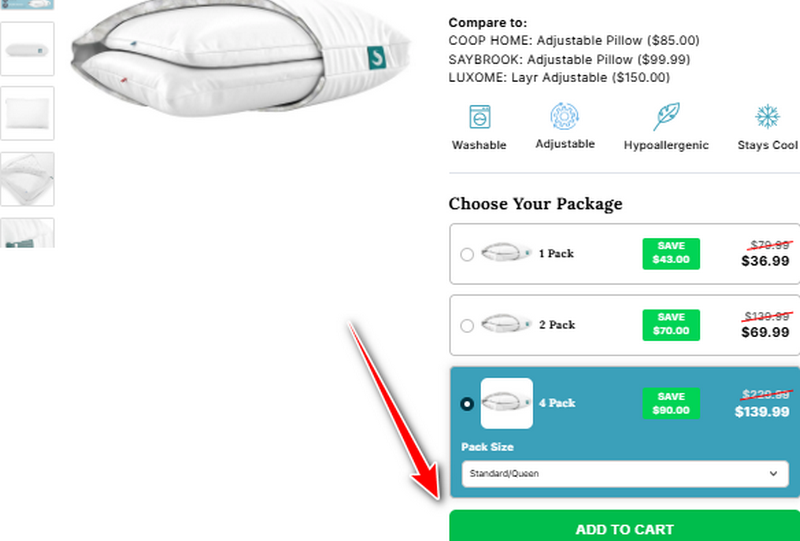Viewport: 800px width, 541px height.
Task: Open the Pack Size Standard/Queen dropdown
Action: point(625,474)
